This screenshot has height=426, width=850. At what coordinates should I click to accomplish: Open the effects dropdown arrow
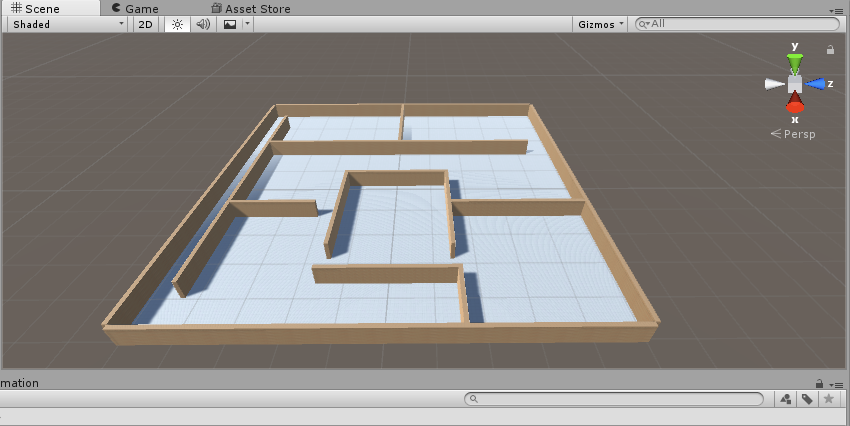click(247, 24)
